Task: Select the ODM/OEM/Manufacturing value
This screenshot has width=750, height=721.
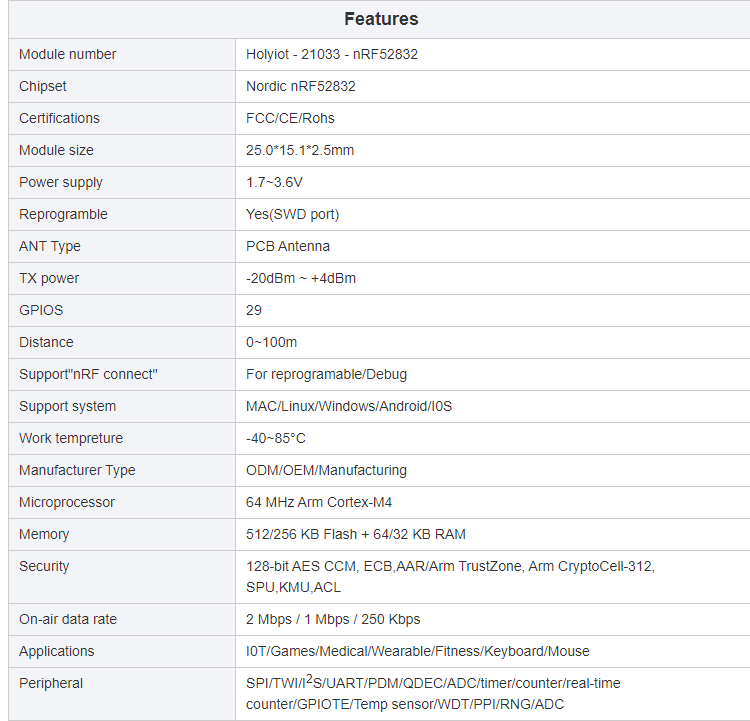Action: coord(327,470)
